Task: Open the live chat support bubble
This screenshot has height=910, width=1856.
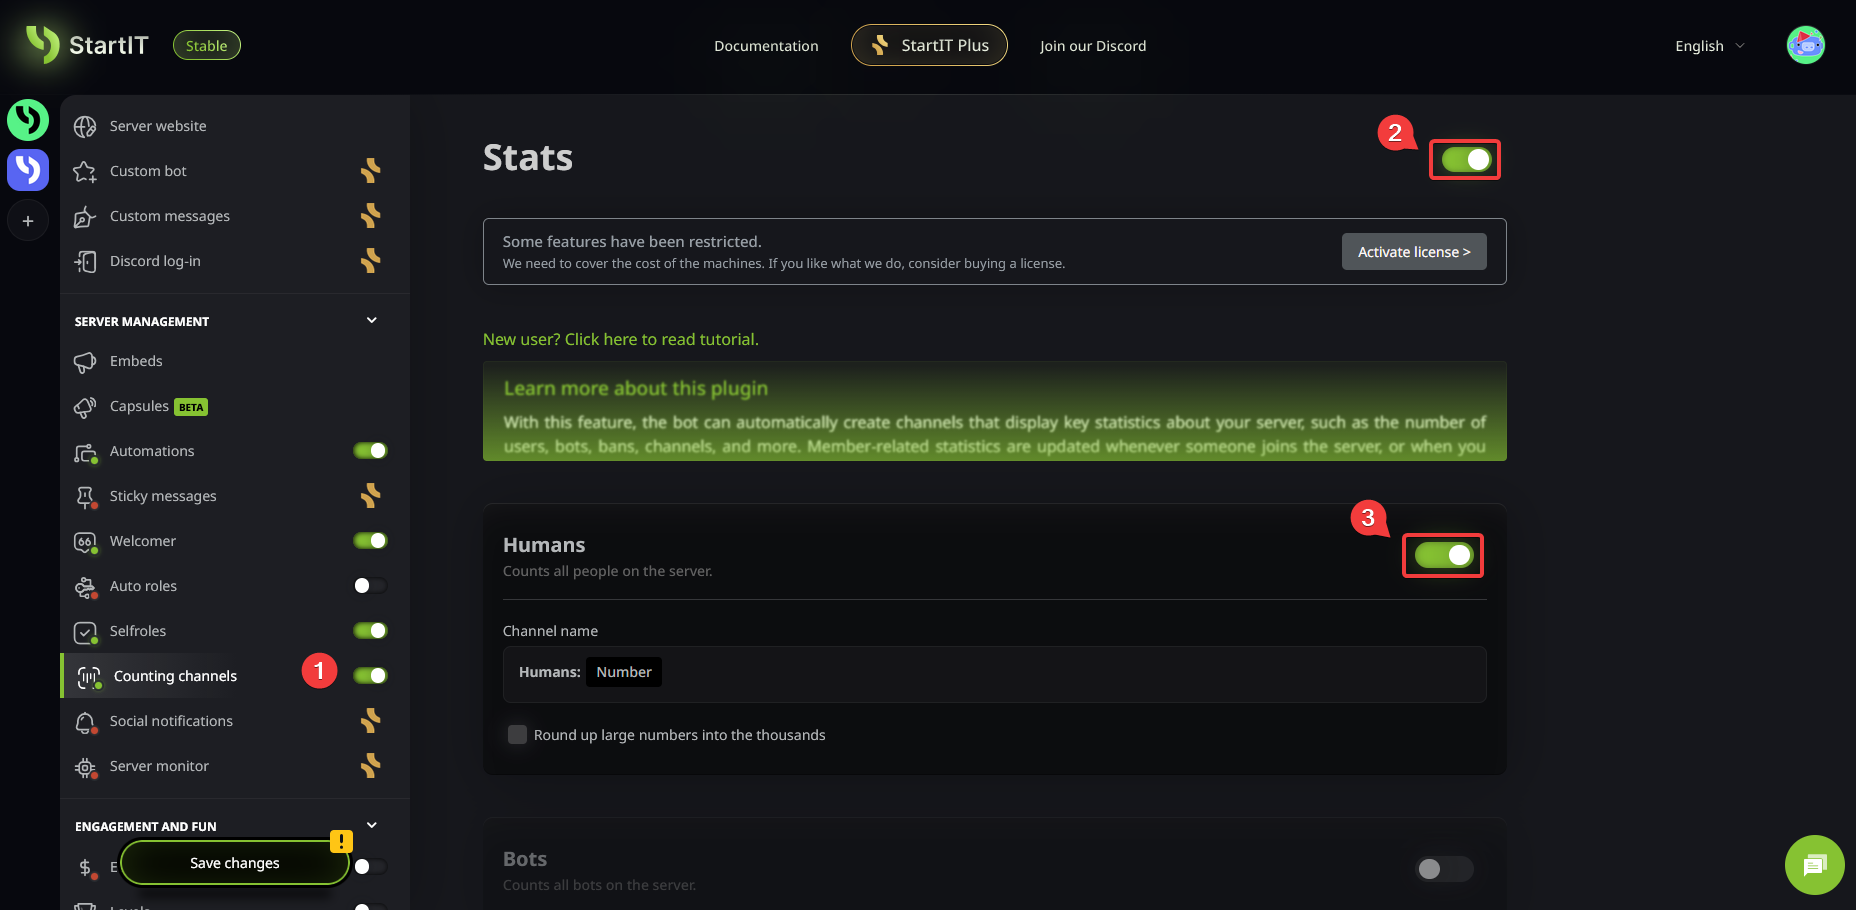Action: pyautogui.click(x=1814, y=864)
